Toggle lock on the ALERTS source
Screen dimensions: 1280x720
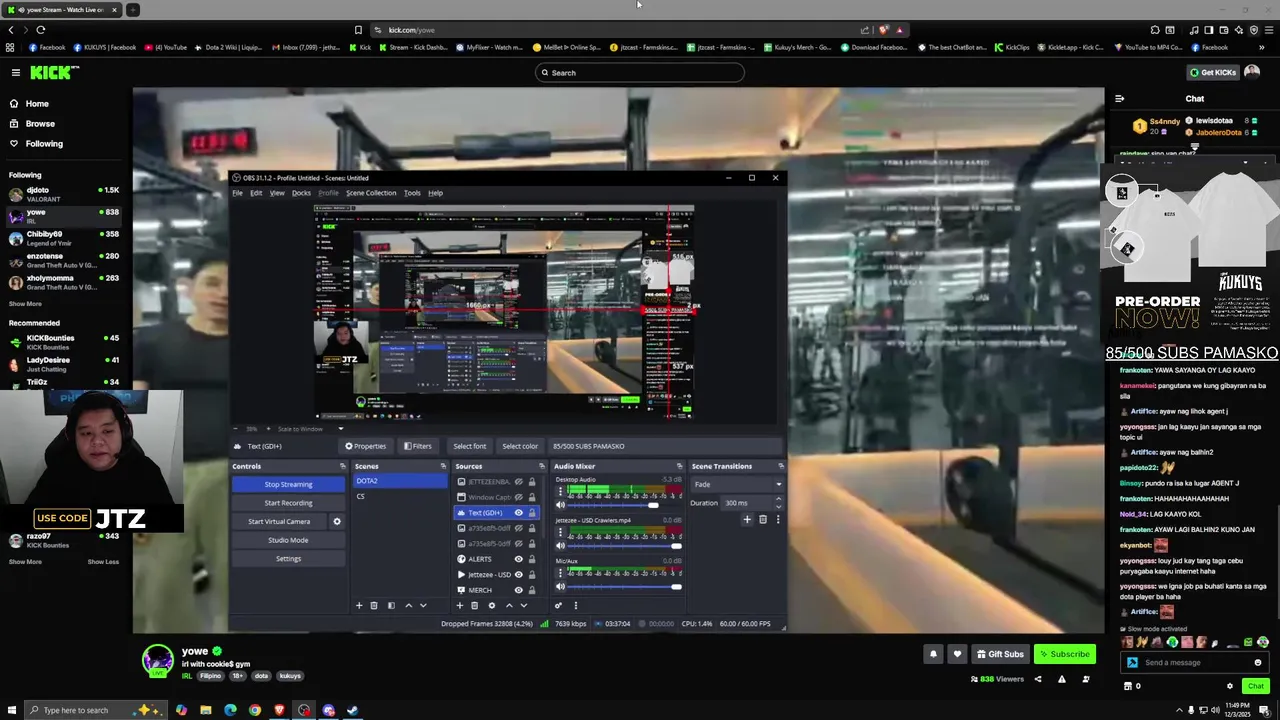(532, 559)
